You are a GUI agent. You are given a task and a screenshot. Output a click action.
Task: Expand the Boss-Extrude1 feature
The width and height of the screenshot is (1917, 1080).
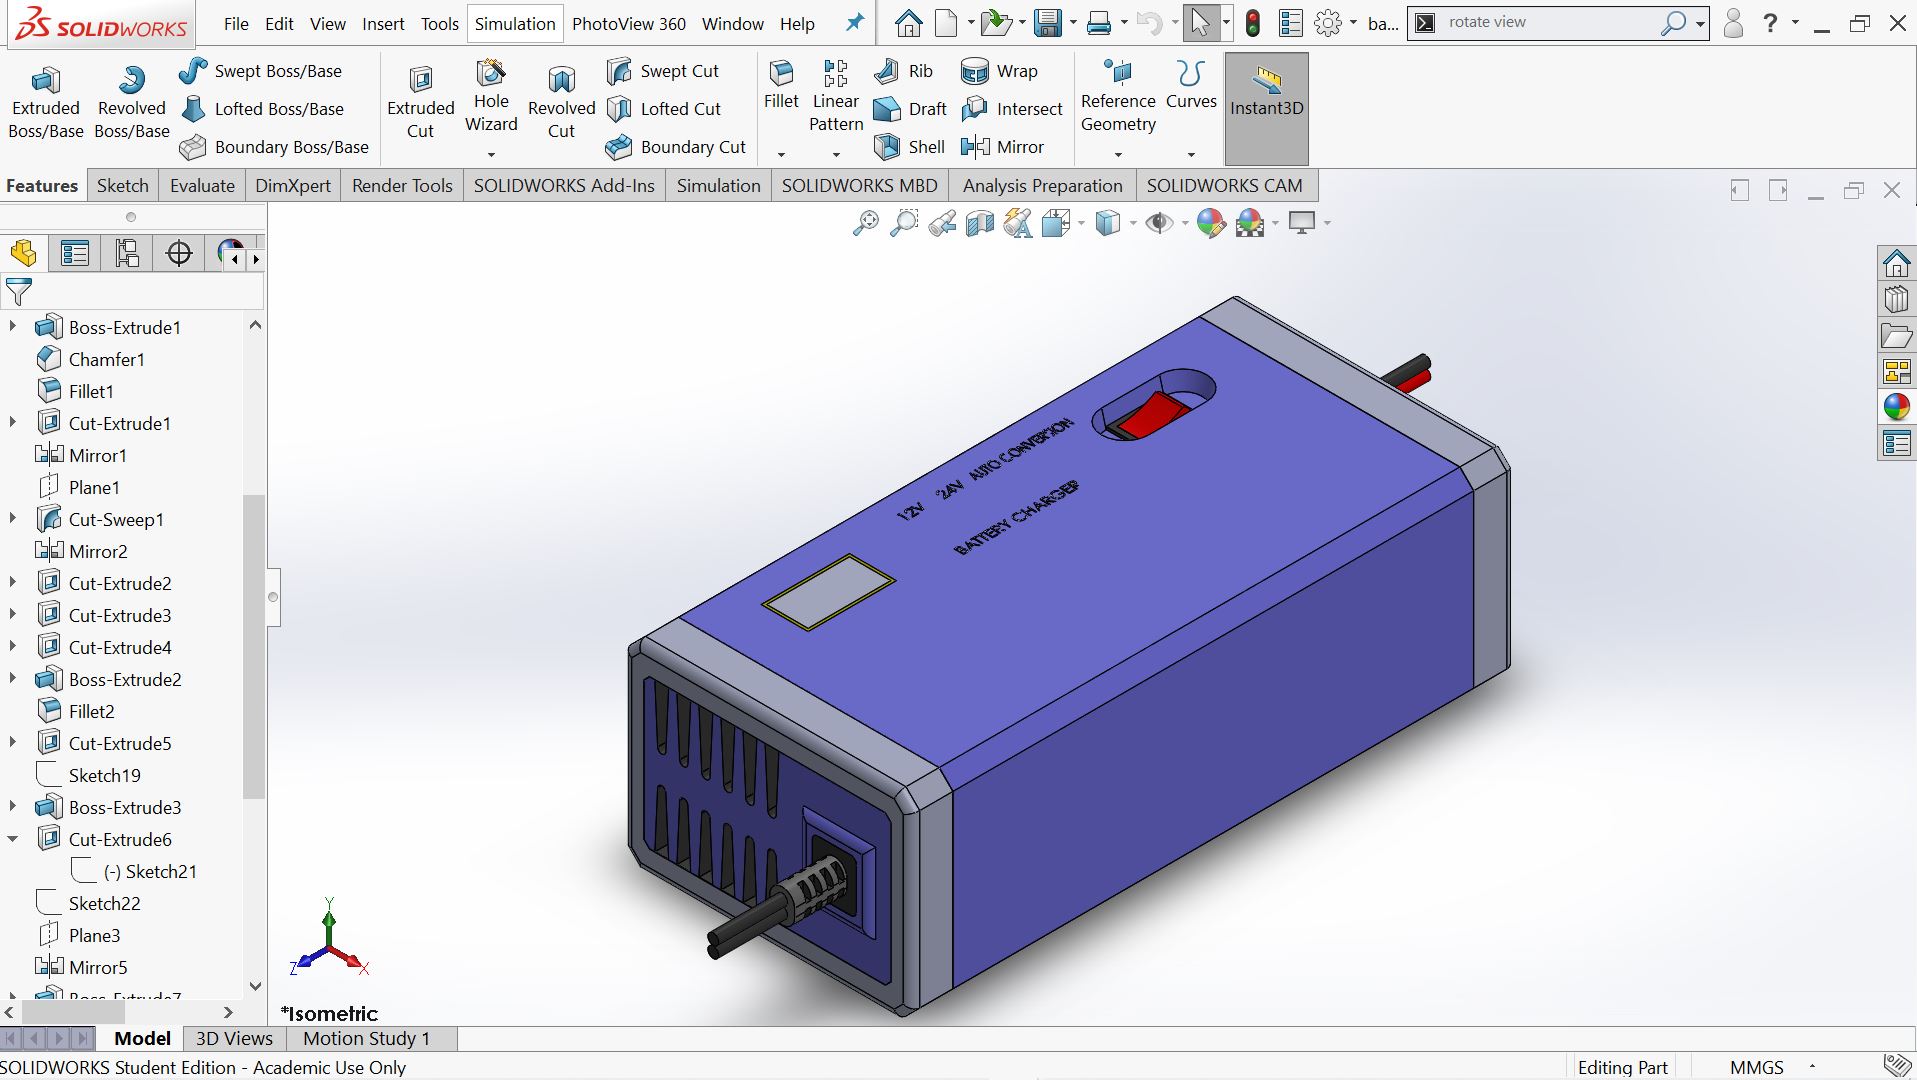[12, 327]
